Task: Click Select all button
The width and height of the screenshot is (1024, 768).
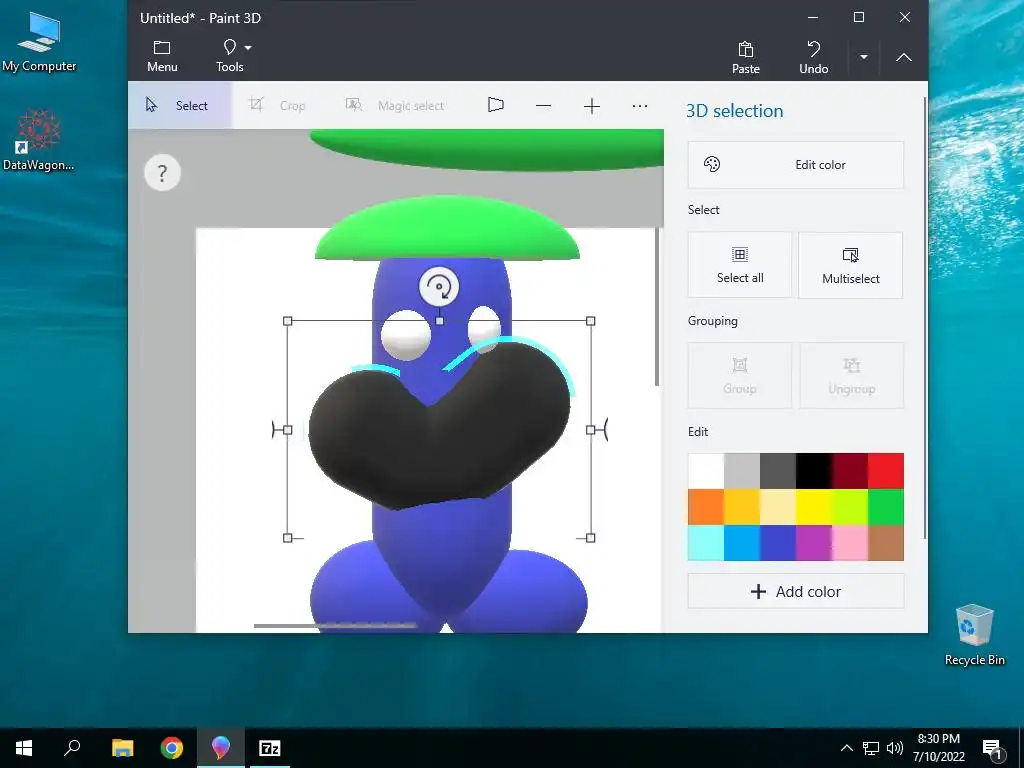Action: [740, 264]
